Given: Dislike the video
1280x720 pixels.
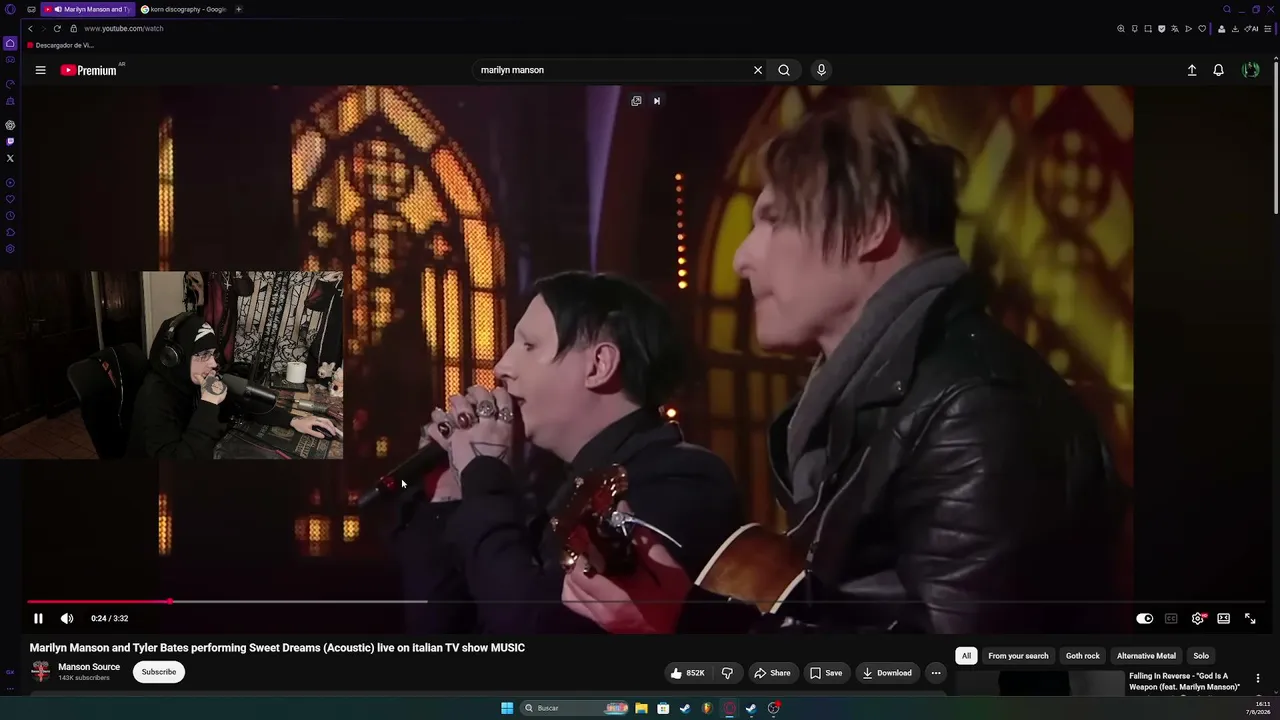Looking at the screenshot, I should pyautogui.click(x=727, y=673).
